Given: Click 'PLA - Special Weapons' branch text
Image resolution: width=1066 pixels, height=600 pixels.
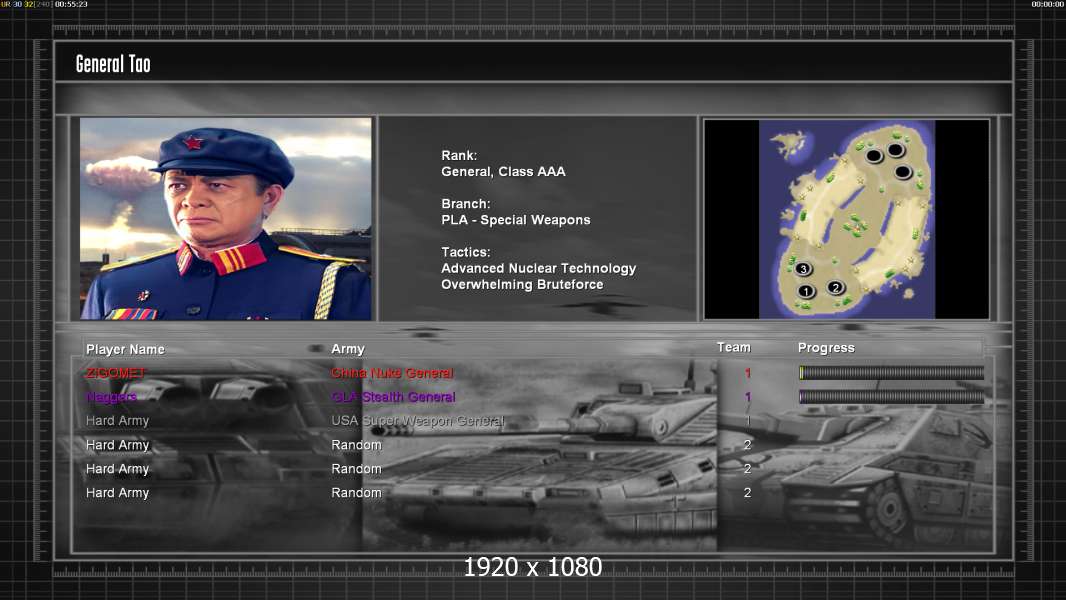Looking at the screenshot, I should pos(515,220).
